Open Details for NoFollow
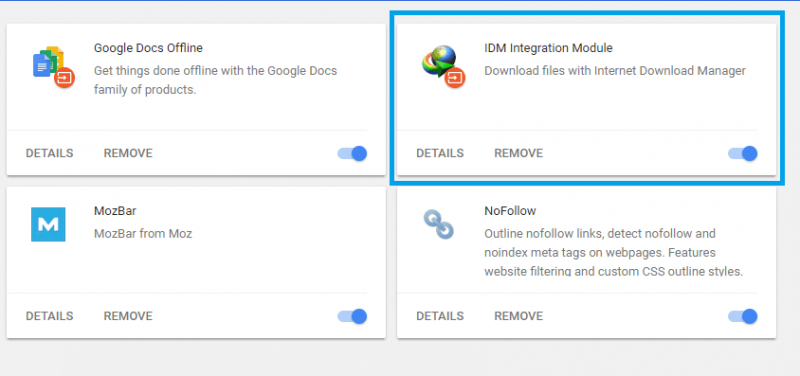 440,316
